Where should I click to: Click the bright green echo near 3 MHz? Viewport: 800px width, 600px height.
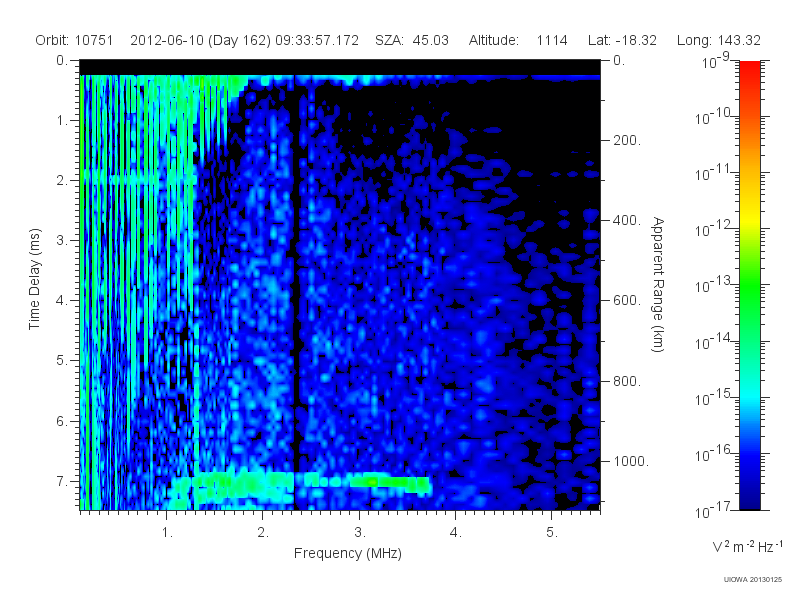[390, 482]
